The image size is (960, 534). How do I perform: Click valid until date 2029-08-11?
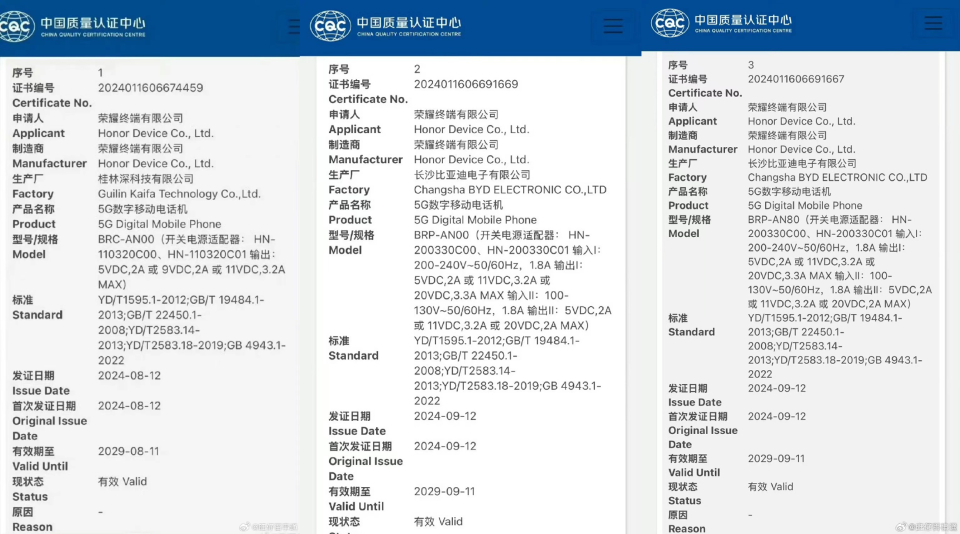coord(129,451)
